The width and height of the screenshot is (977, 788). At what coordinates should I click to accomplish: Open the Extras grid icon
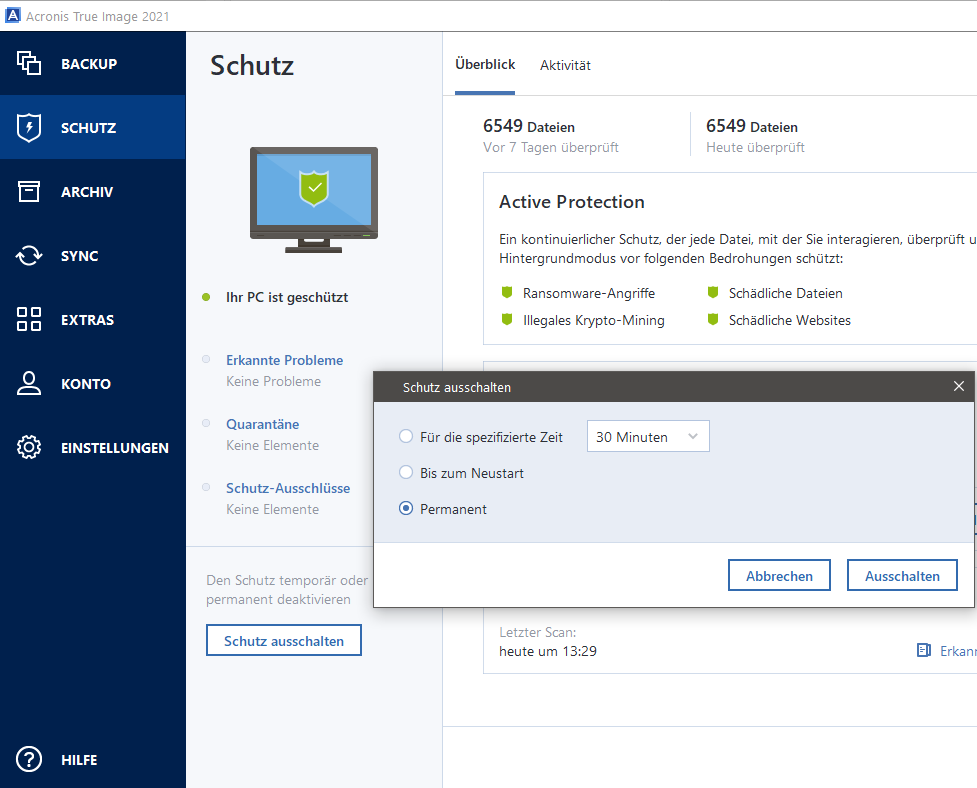(x=29, y=320)
